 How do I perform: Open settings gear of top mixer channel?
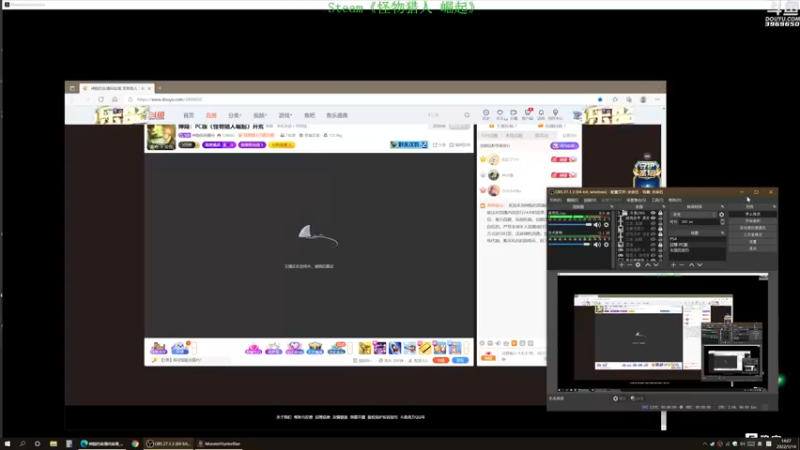(606, 225)
